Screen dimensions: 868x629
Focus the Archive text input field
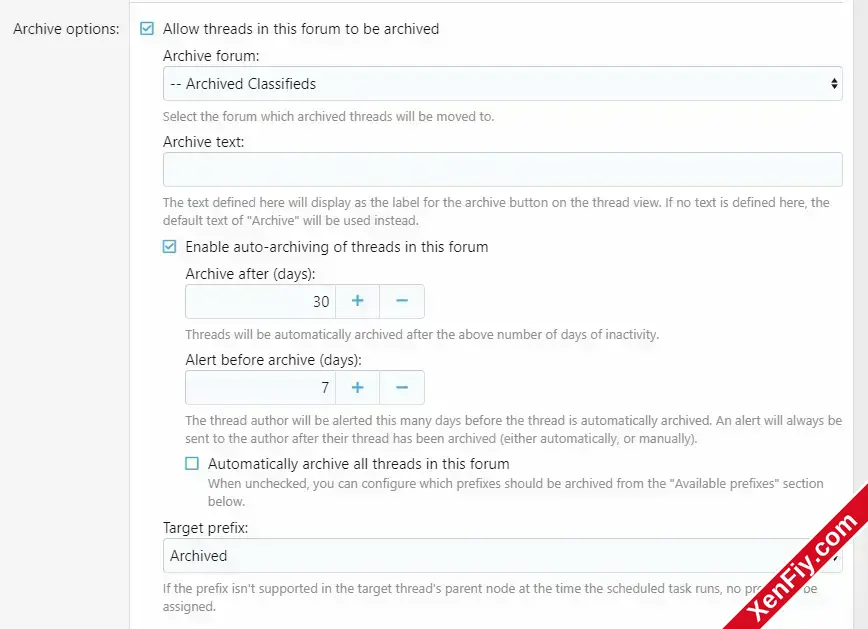point(503,169)
